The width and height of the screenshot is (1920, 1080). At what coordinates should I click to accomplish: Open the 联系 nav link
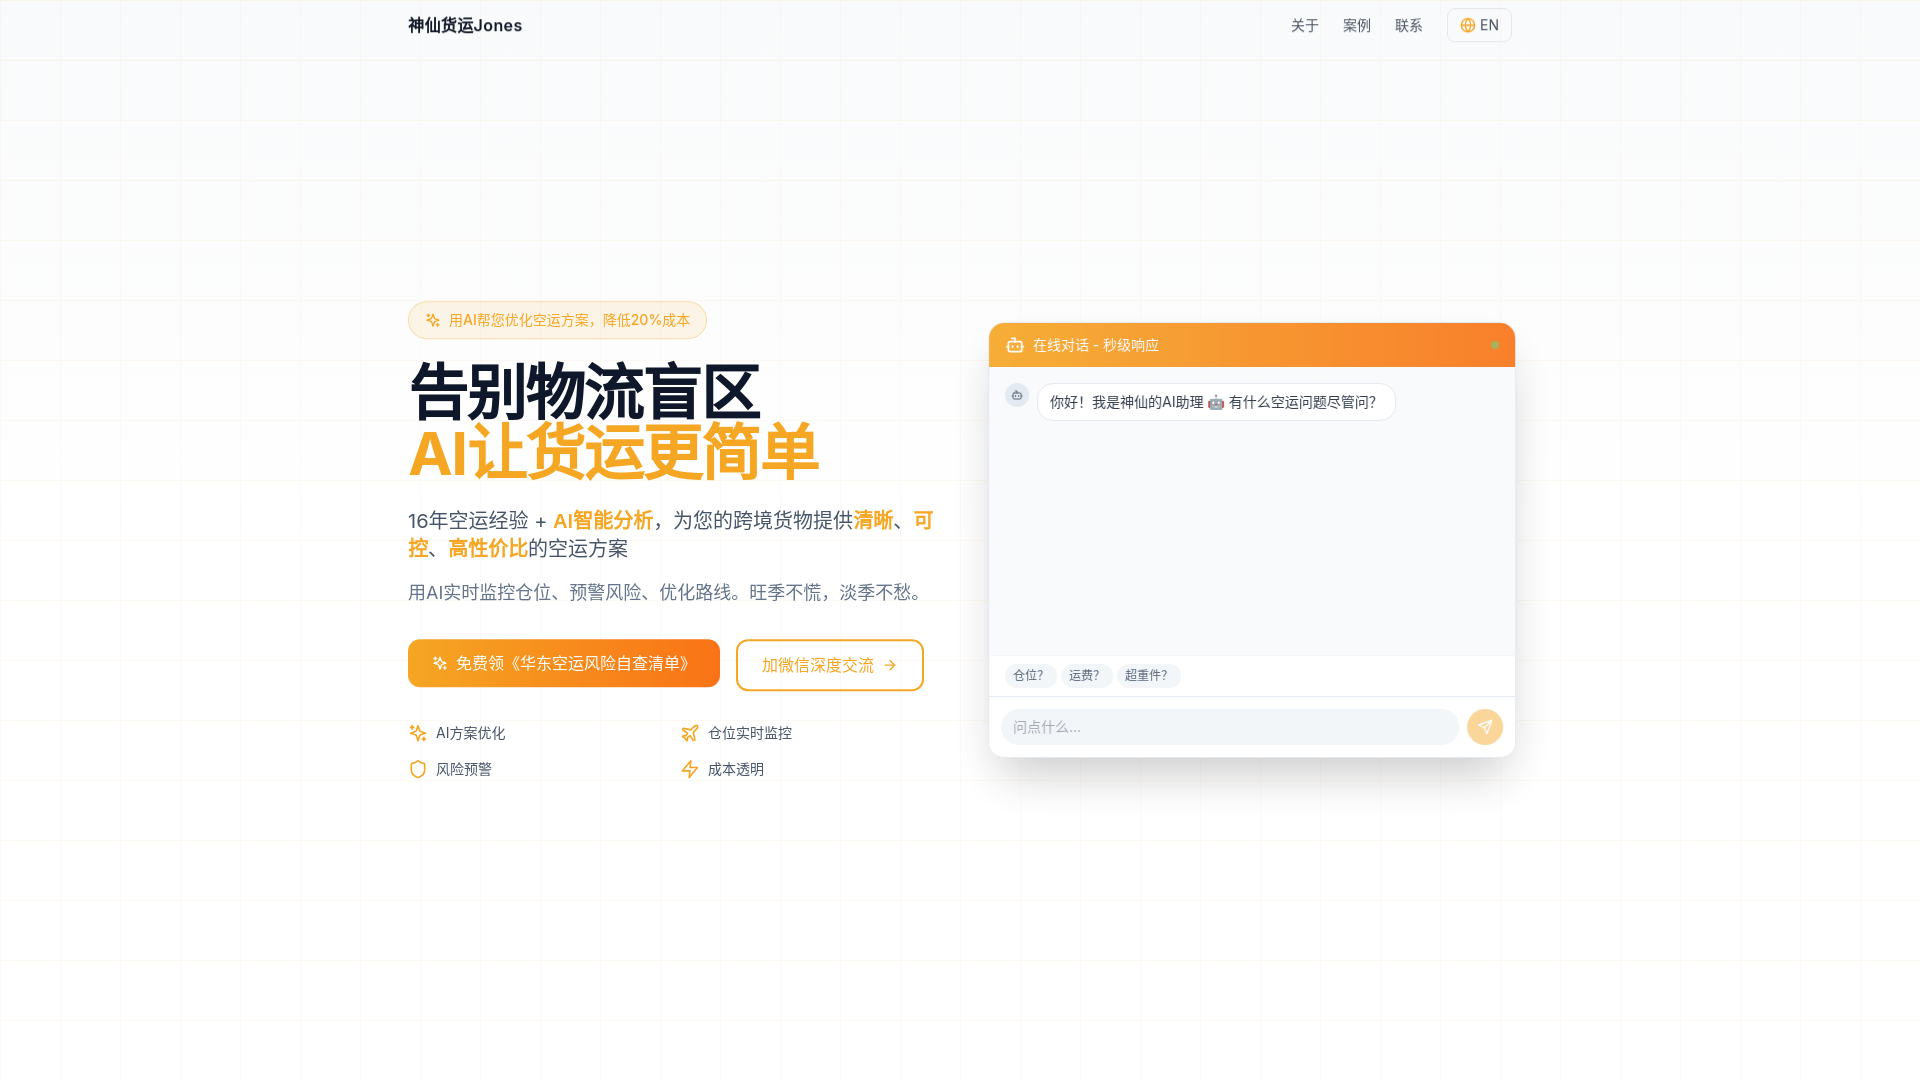click(1408, 25)
